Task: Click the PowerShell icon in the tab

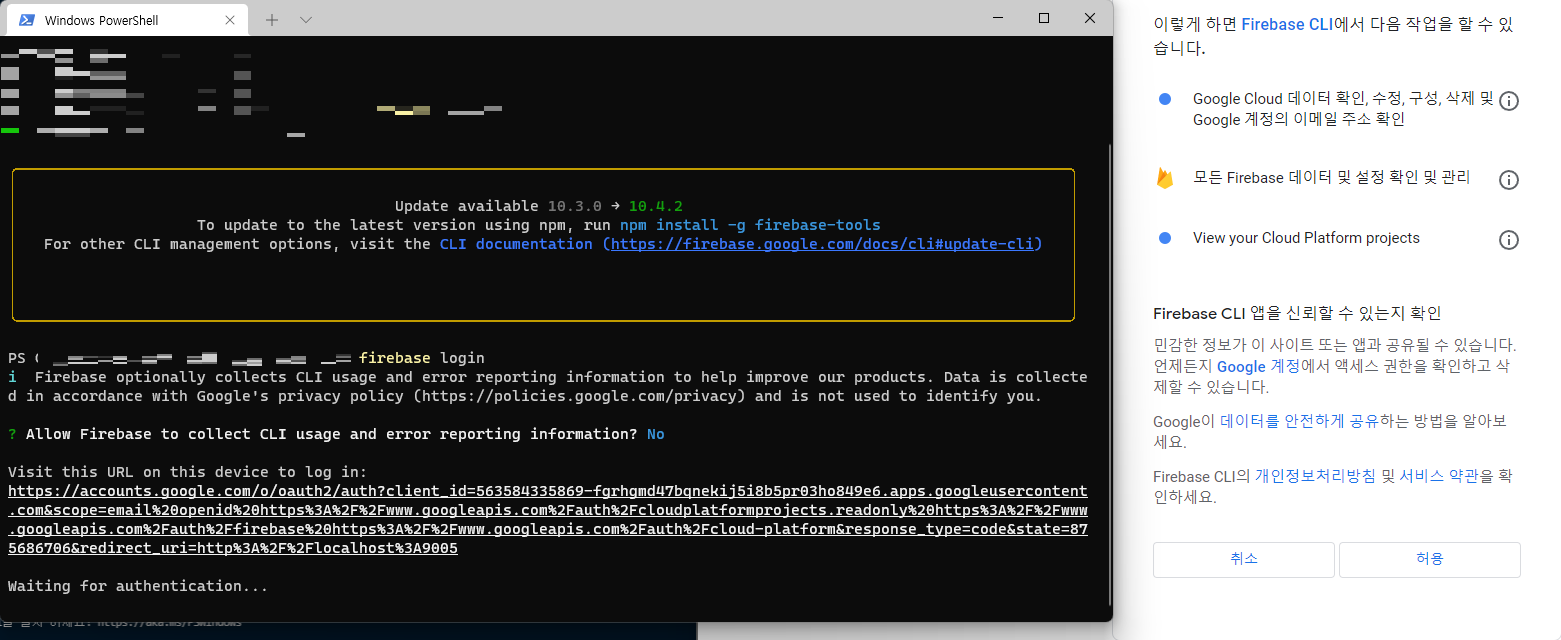Action: pyautogui.click(x=28, y=20)
